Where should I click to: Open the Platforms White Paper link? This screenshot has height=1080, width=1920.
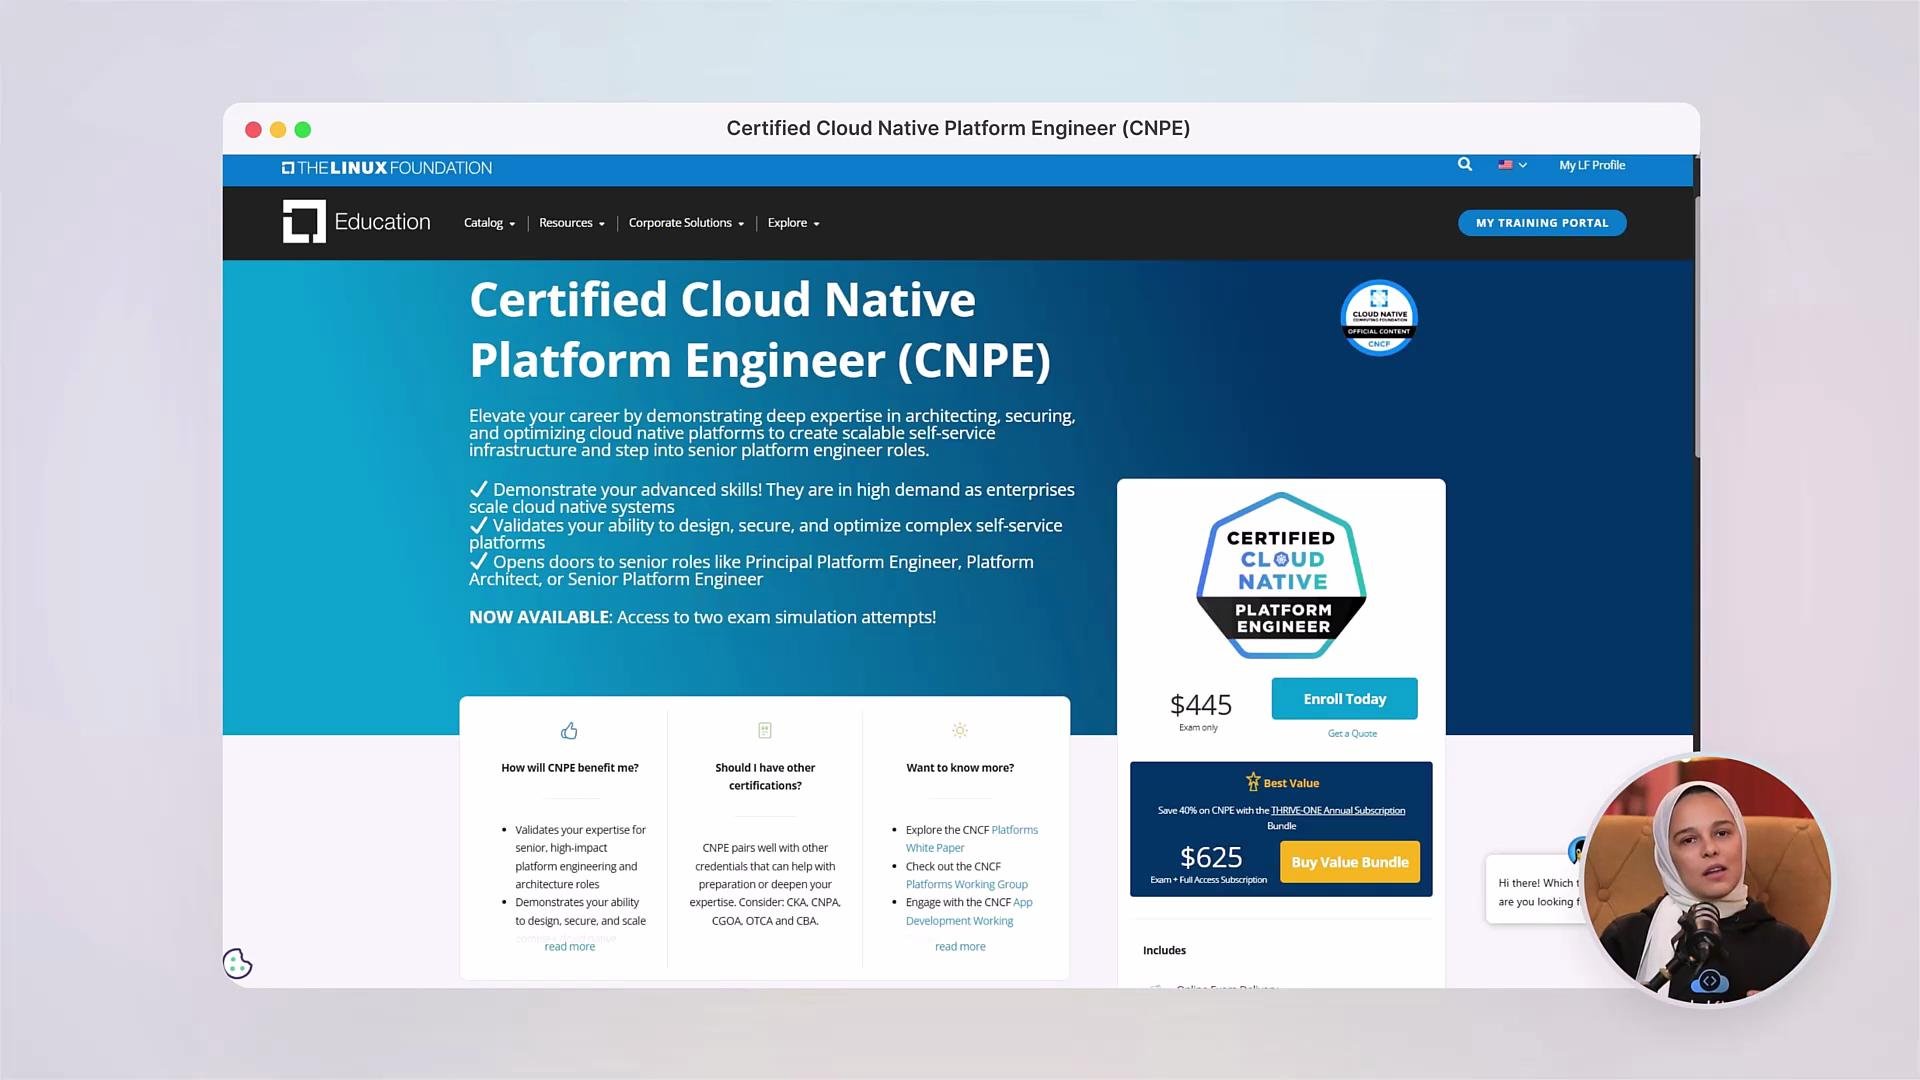972,839
